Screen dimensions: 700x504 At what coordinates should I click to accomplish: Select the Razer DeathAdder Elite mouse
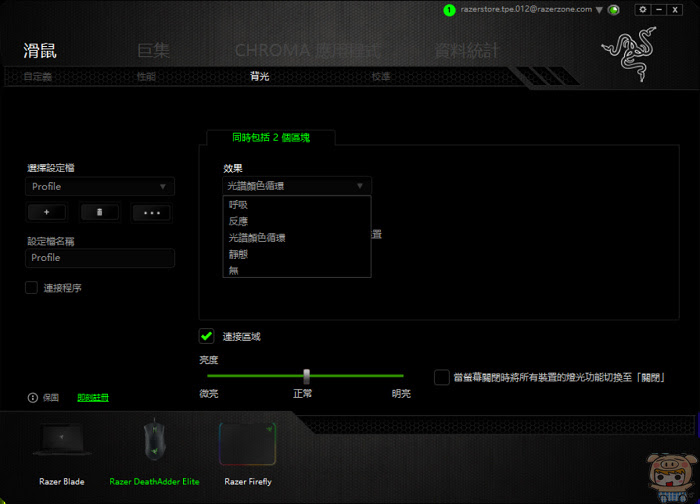click(x=154, y=453)
